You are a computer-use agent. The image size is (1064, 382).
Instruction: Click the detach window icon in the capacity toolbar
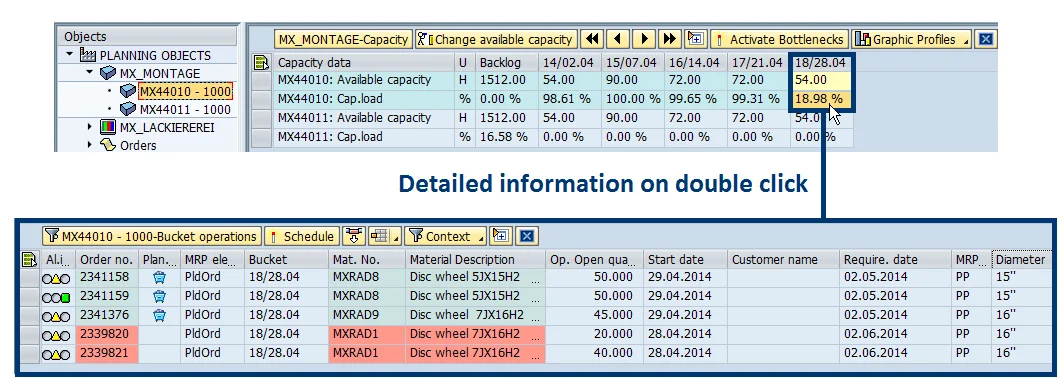pos(696,39)
